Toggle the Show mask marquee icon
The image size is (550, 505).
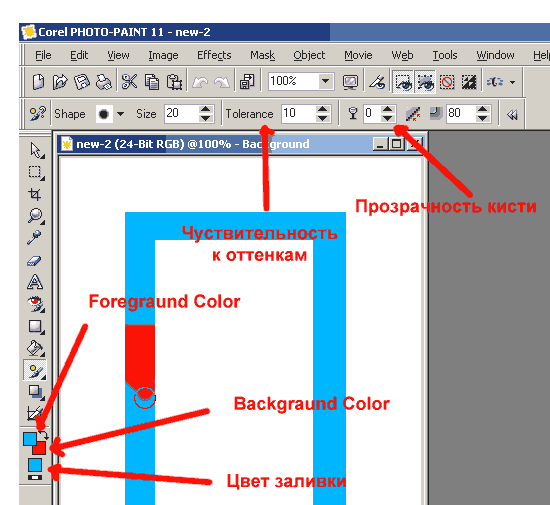pyautogui.click(x=403, y=82)
